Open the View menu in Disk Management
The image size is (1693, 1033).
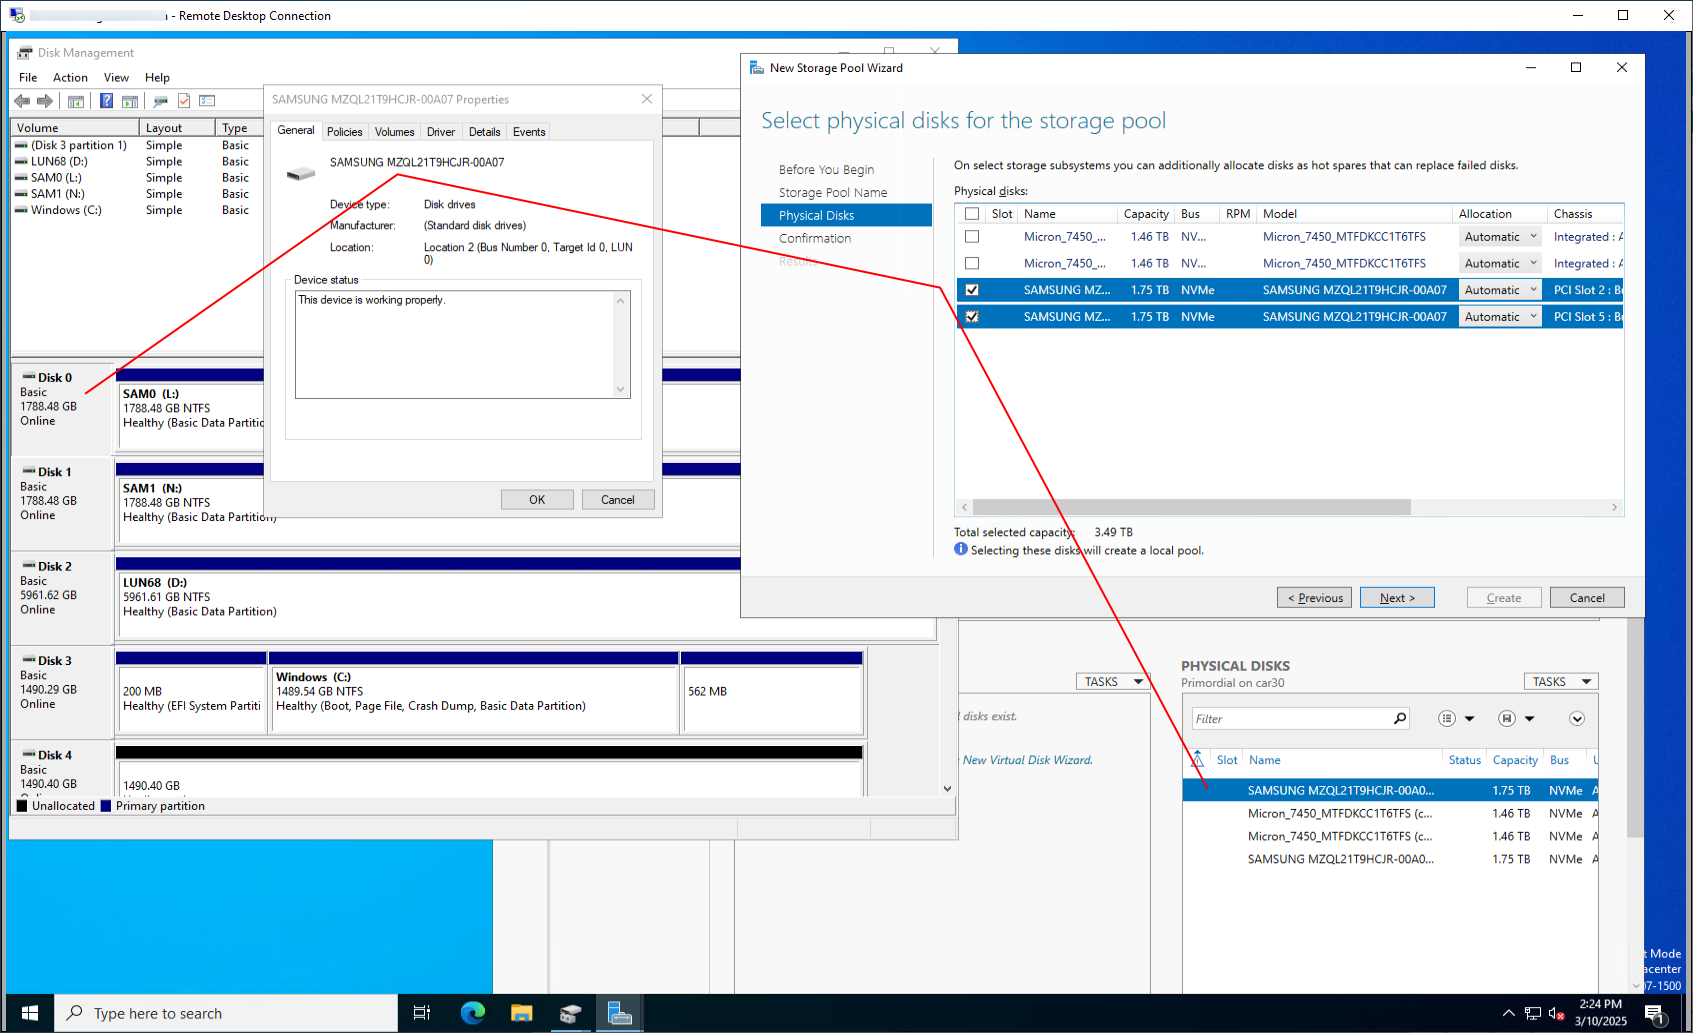click(x=116, y=77)
